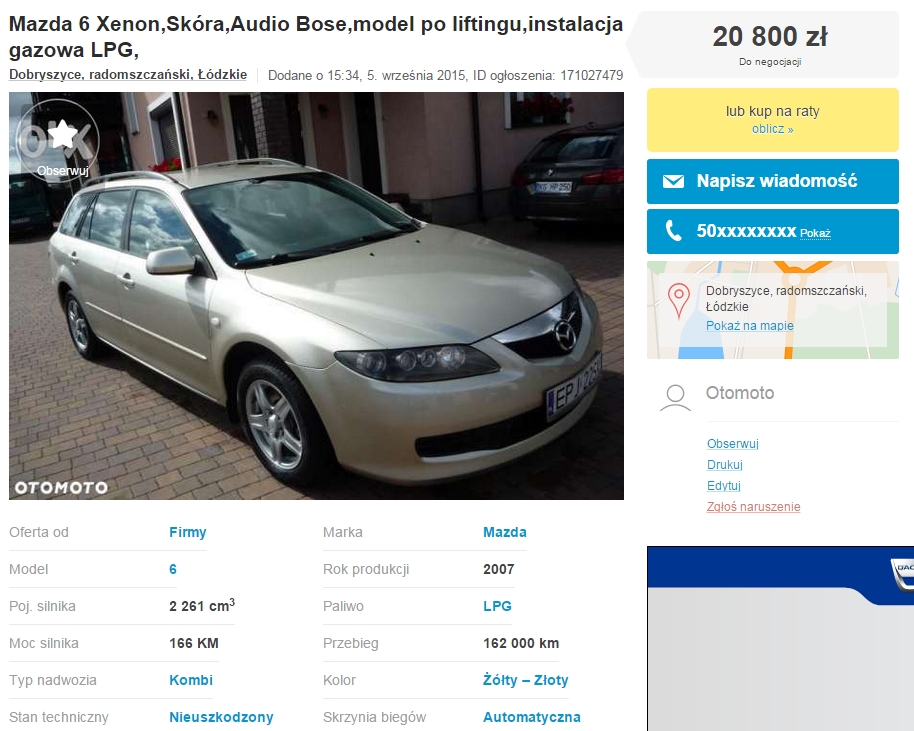Click the Dobryszyce, radomszczański, Łódzkie location link
Image resolution: width=914 pixels, height=731 pixels.
[x=128, y=75]
